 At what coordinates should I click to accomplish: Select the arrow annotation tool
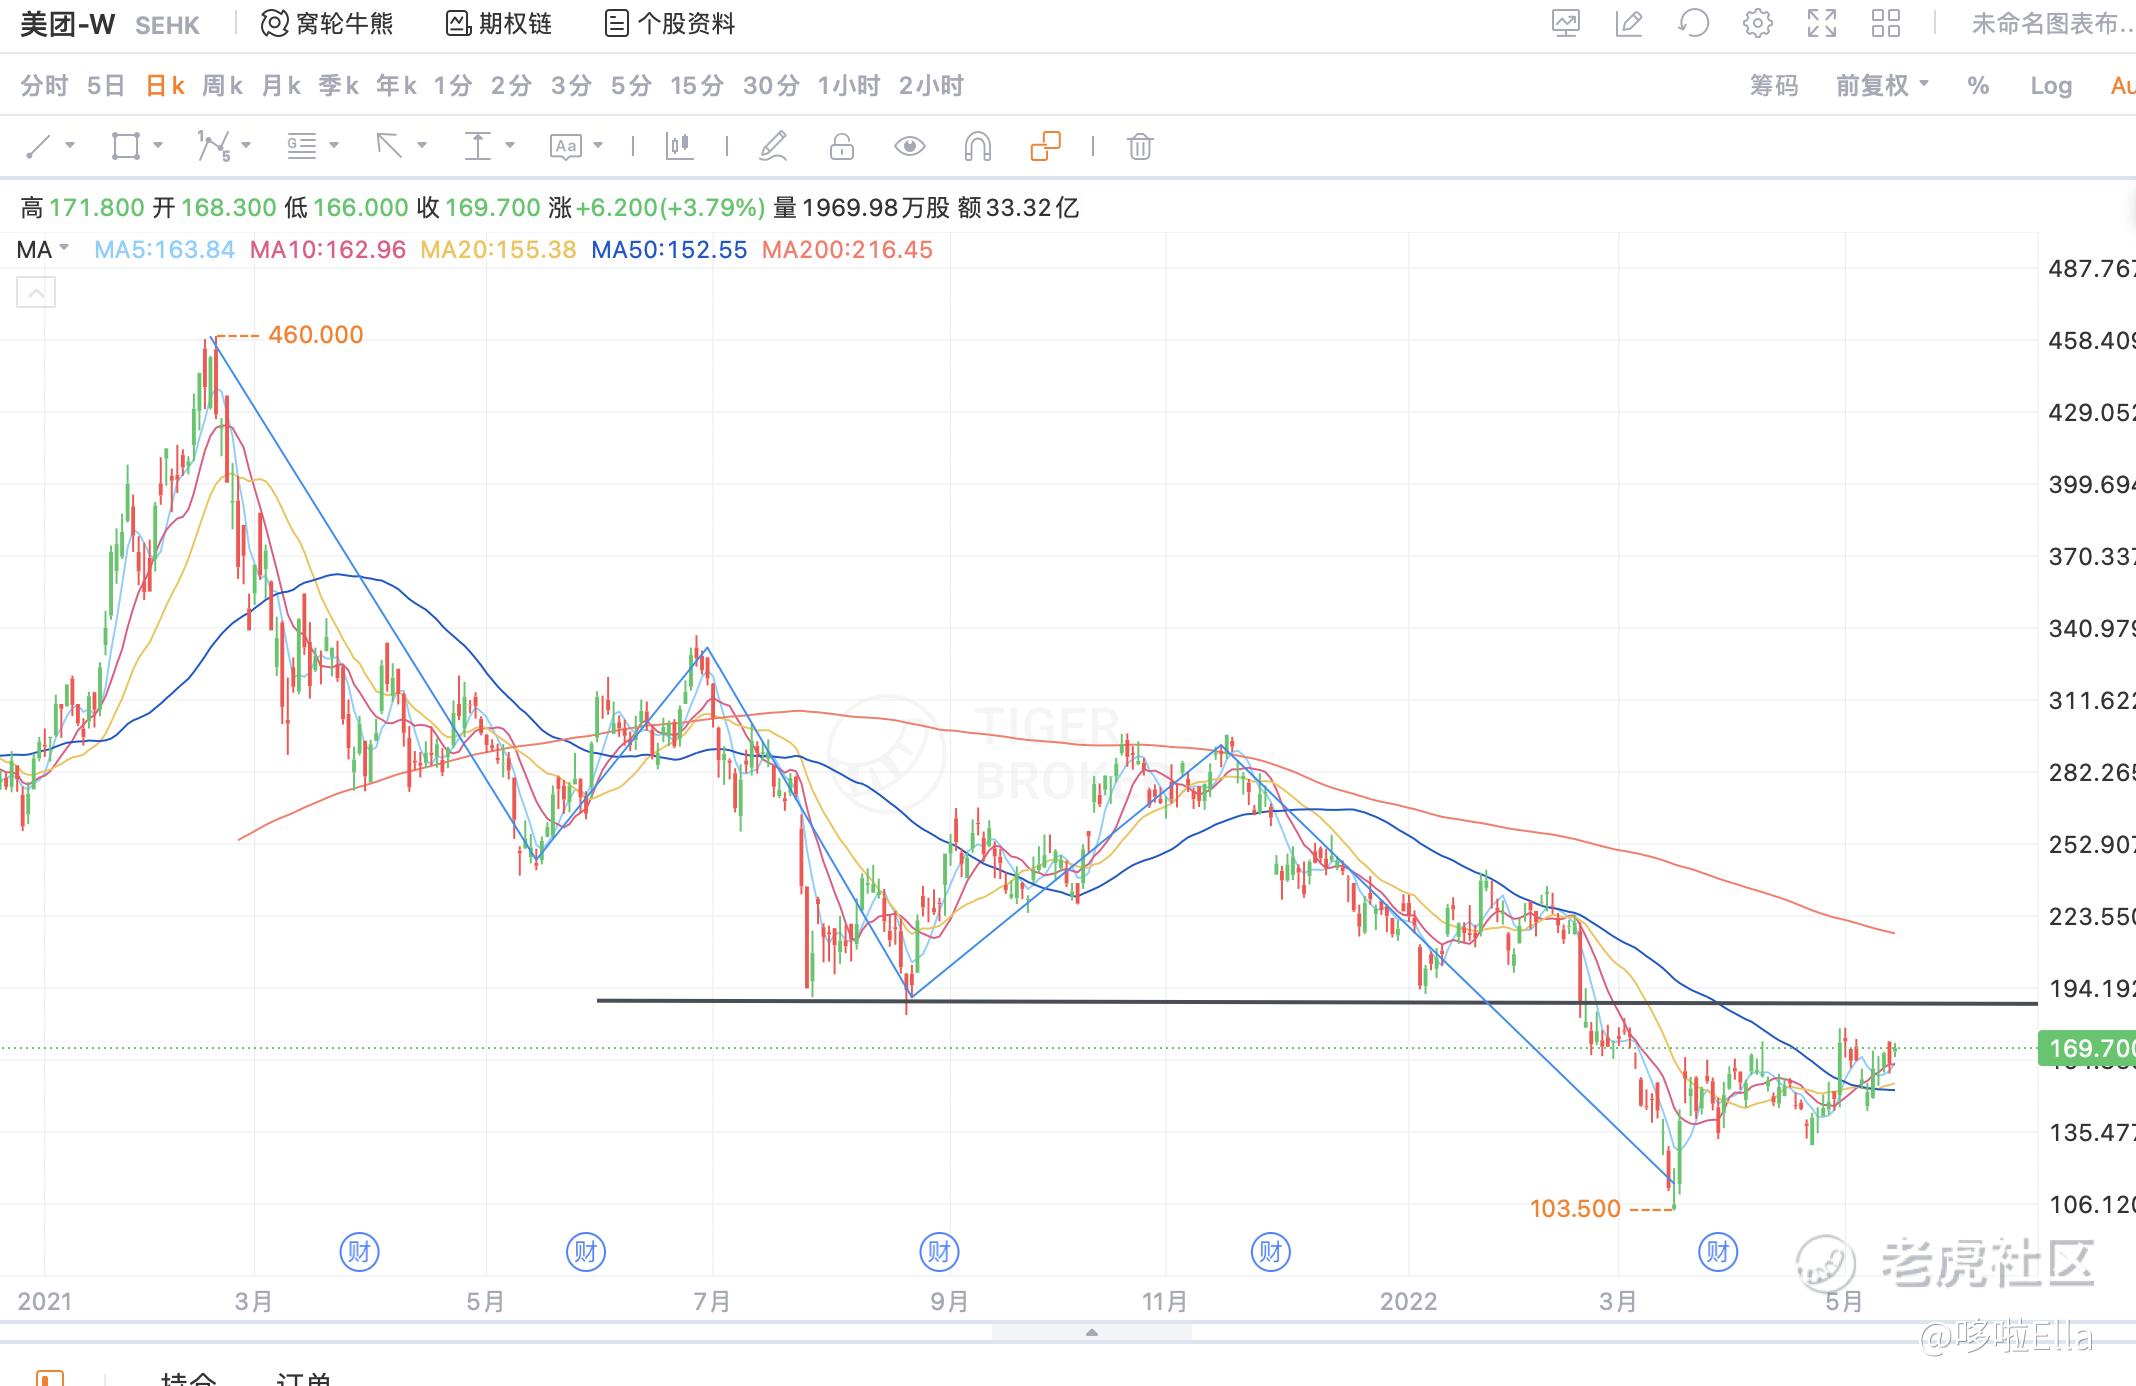tap(389, 147)
